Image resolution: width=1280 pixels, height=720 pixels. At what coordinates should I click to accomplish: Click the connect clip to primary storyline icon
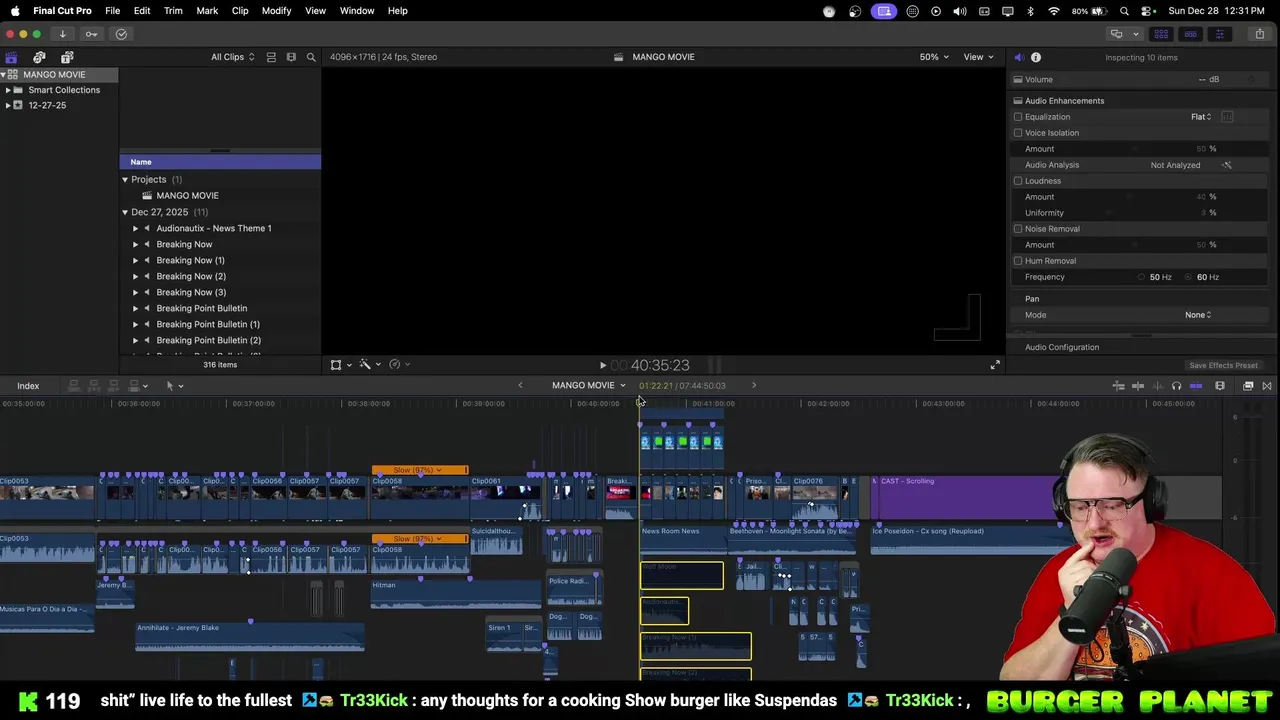pyautogui.click(x=73, y=386)
